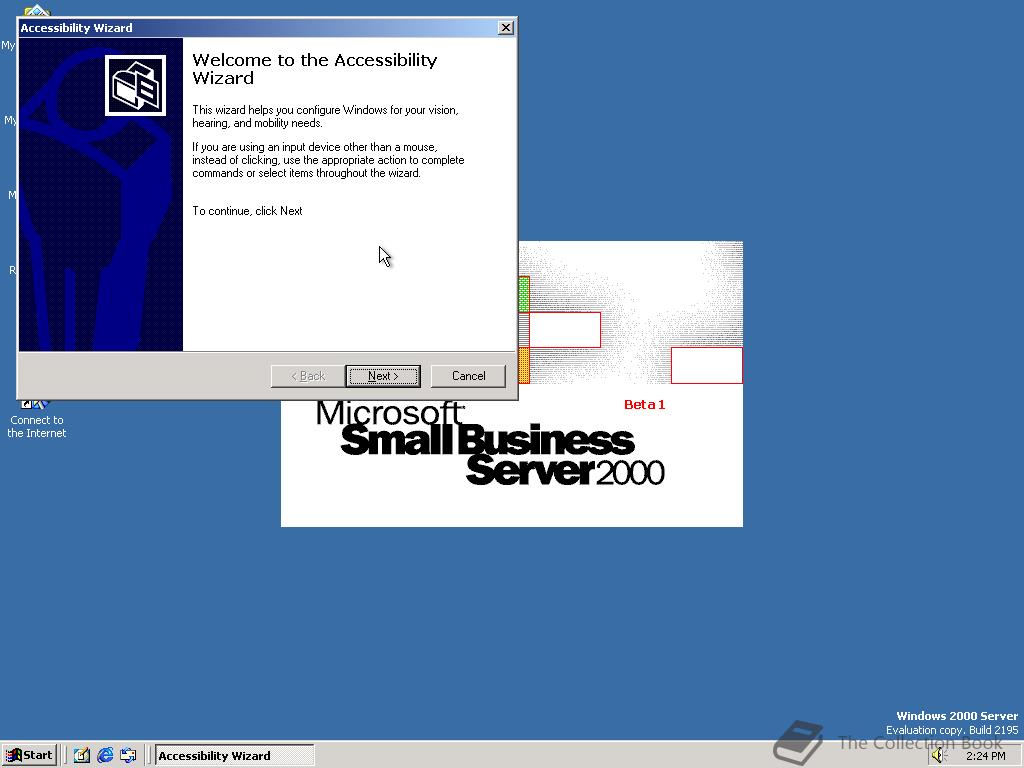This screenshot has width=1024, height=768.
Task: Click the 'To continue, click Next' text
Action: [x=248, y=211]
